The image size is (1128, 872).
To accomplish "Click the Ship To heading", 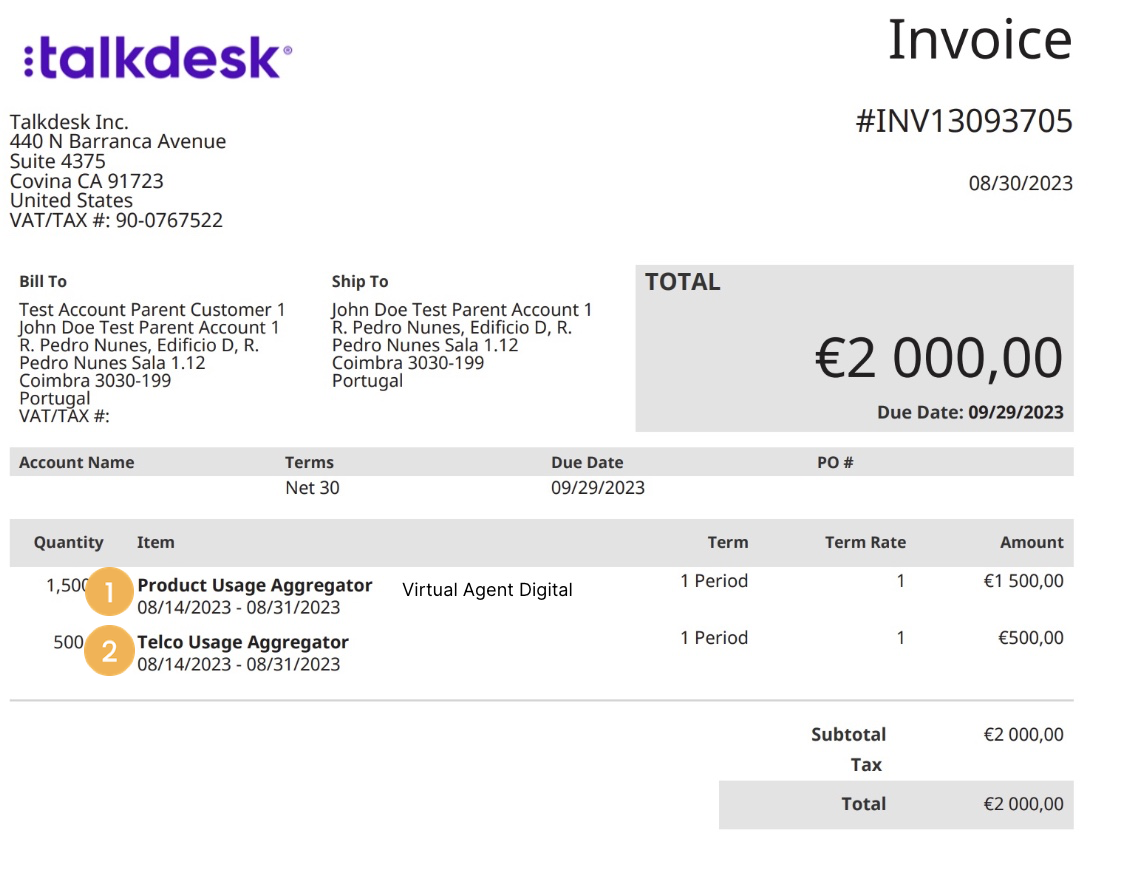I will [360, 282].
